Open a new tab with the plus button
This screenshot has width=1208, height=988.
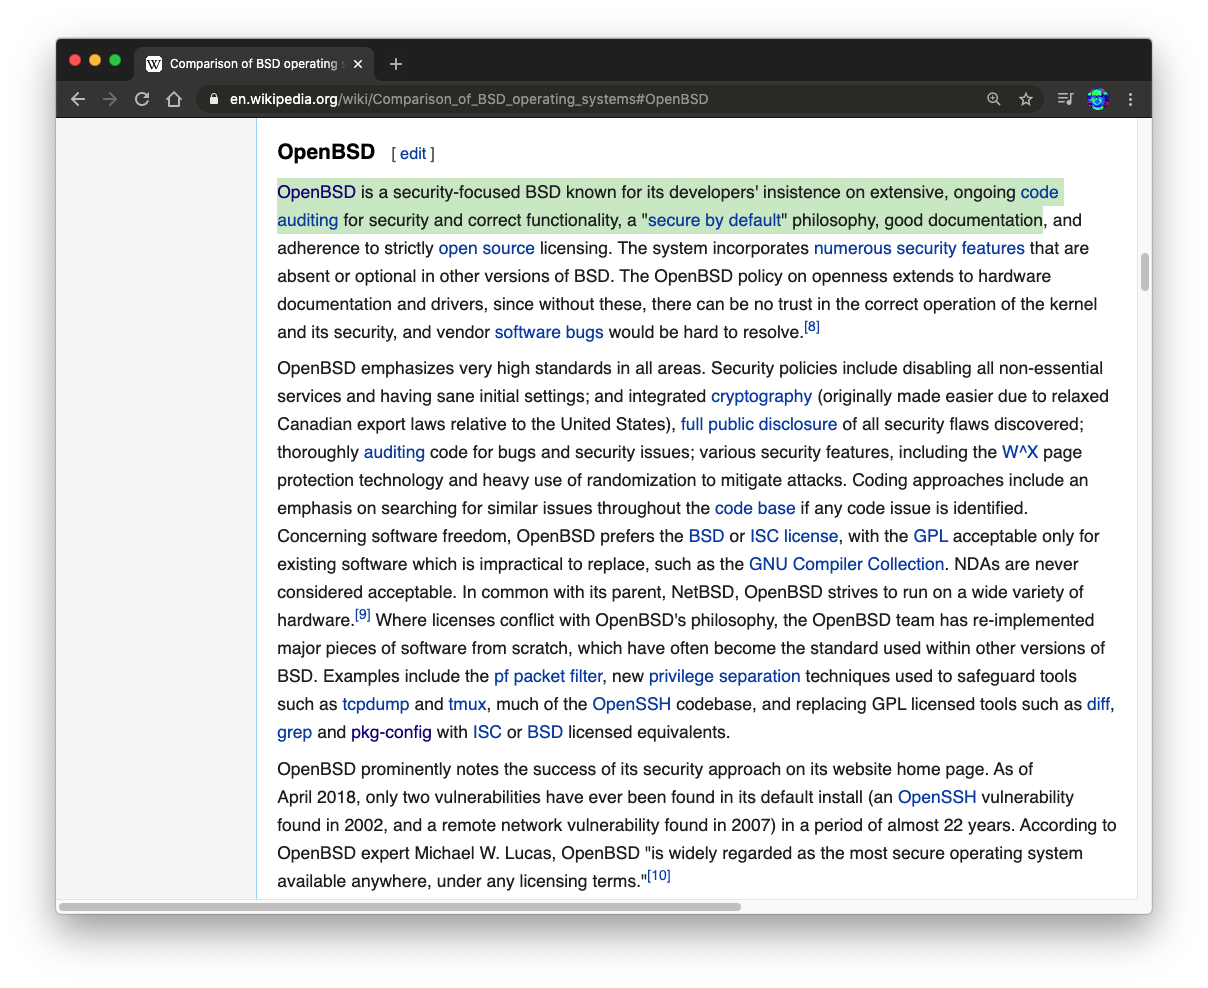396,64
